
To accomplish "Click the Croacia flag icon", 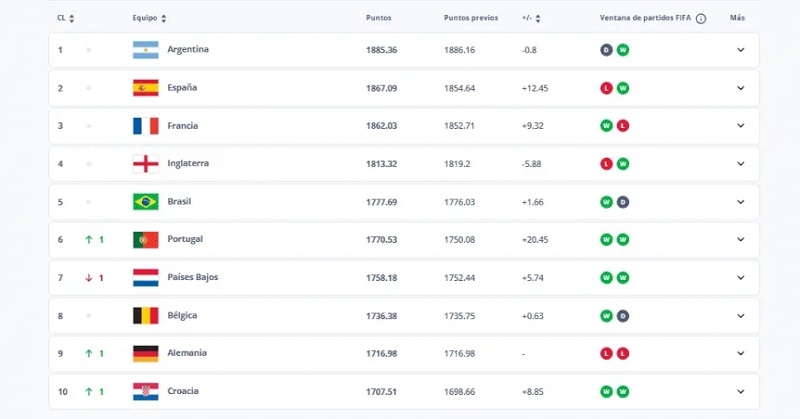I will (x=145, y=391).
